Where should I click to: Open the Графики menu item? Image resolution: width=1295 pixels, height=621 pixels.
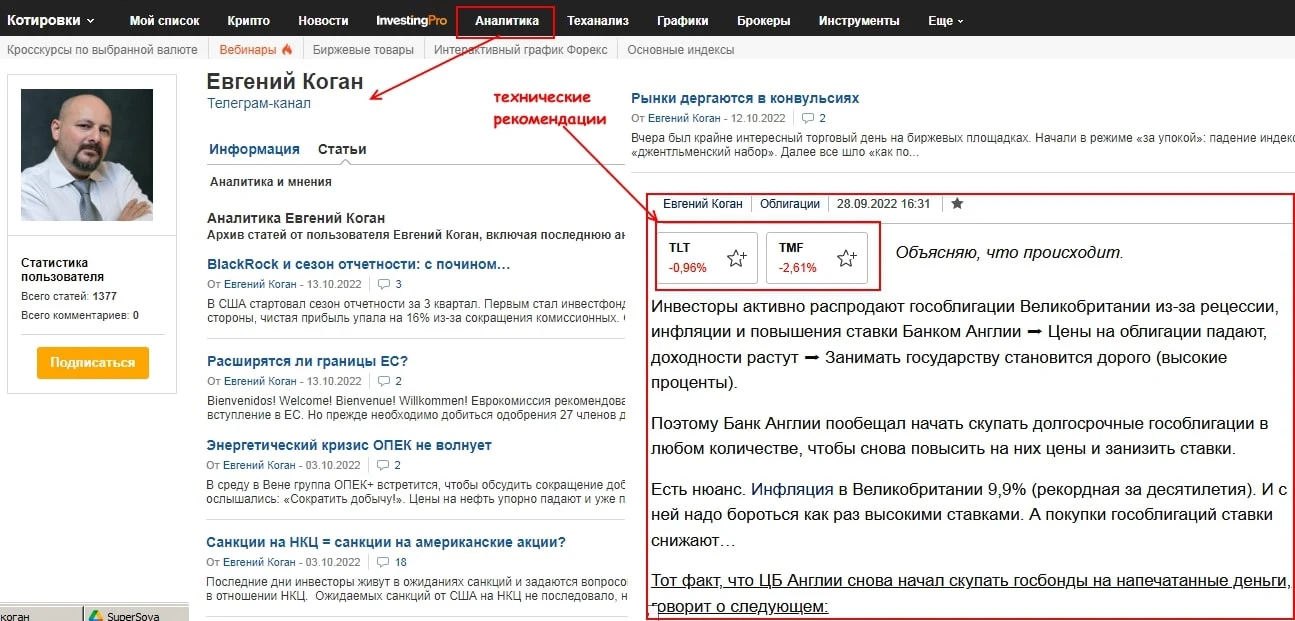[x=683, y=21]
